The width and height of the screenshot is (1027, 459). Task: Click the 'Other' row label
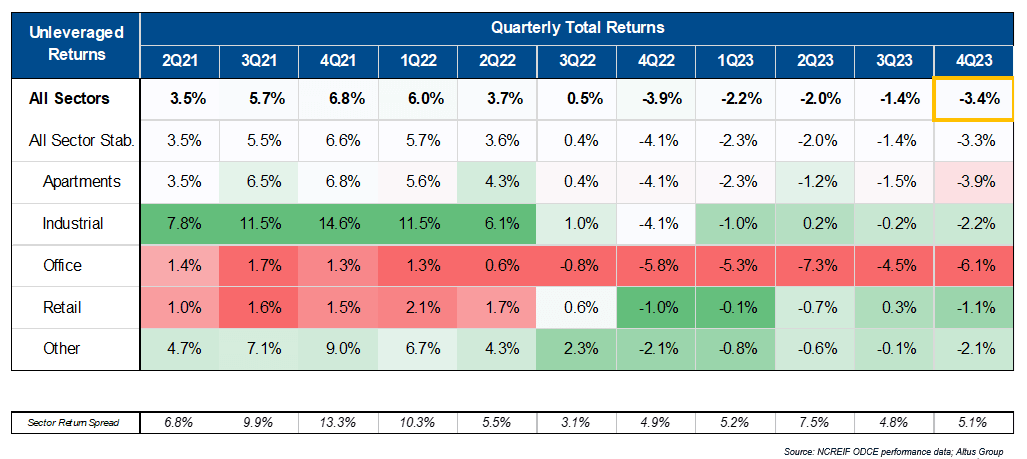(x=61, y=349)
